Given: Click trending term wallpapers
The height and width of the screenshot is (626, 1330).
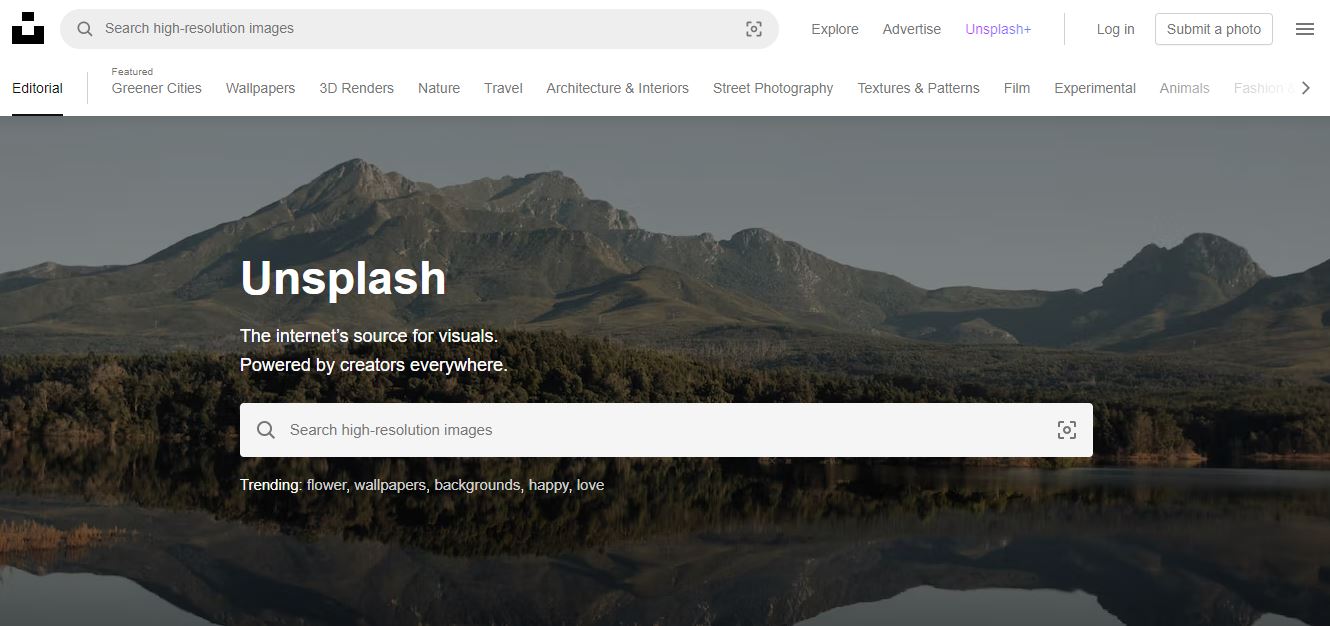Looking at the screenshot, I should click(390, 485).
